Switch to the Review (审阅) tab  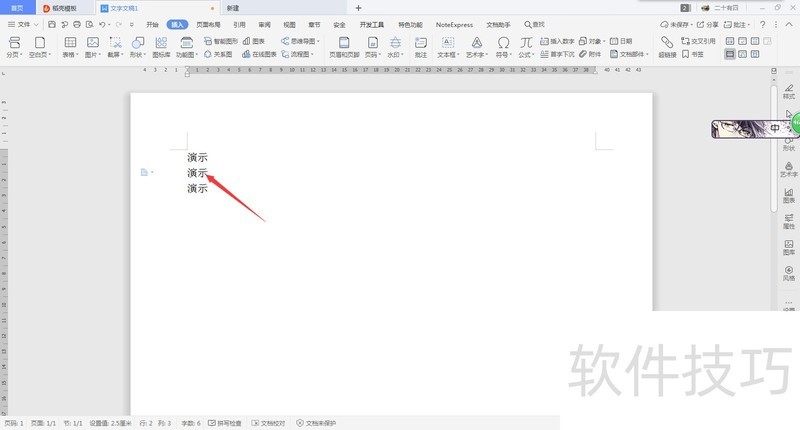pyautogui.click(x=264, y=24)
